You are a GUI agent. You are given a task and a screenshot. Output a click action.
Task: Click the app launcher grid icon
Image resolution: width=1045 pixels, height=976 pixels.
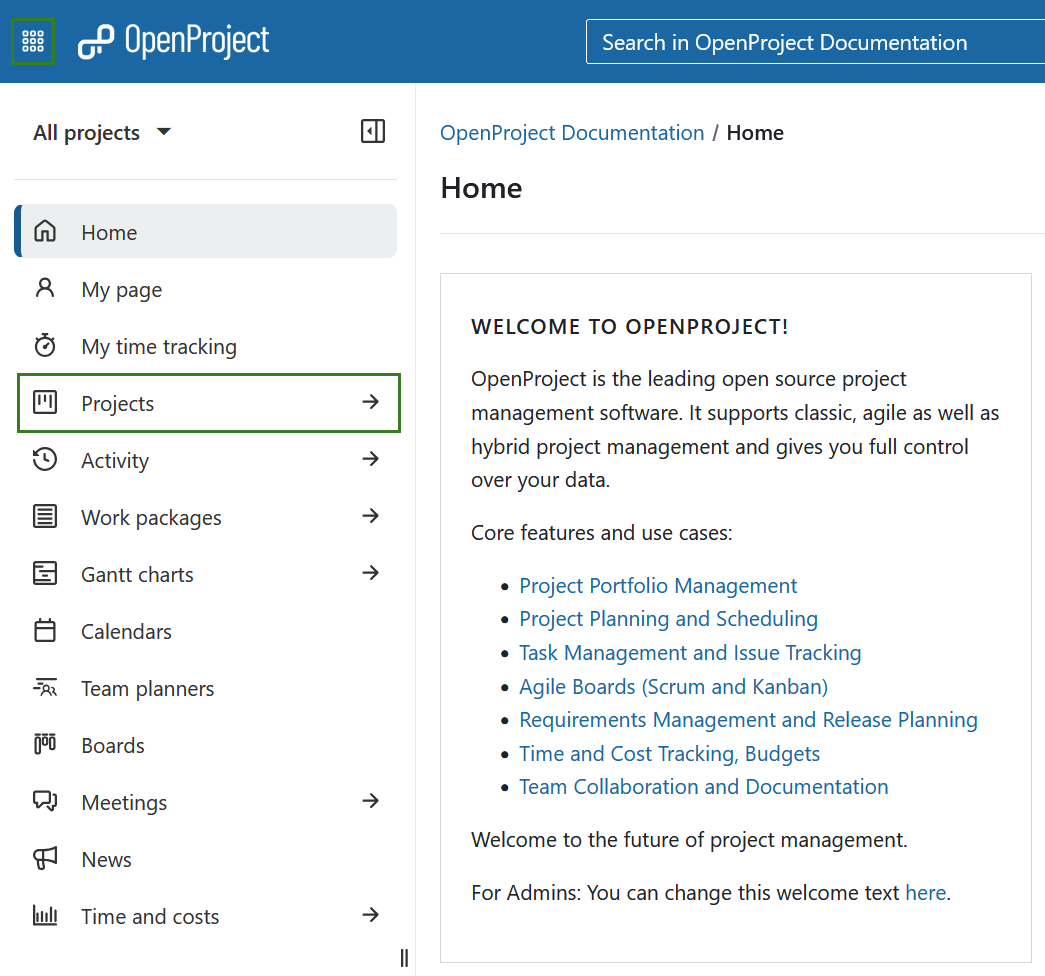pyautogui.click(x=33, y=41)
